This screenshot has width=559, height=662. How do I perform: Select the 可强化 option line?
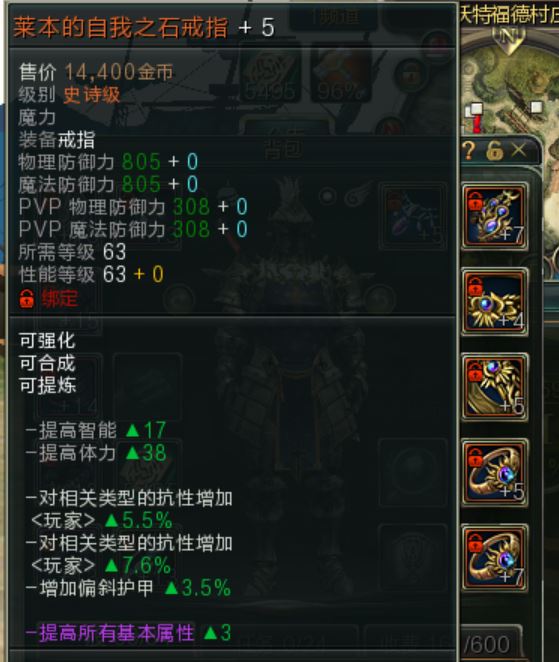[x=47, y=341]
